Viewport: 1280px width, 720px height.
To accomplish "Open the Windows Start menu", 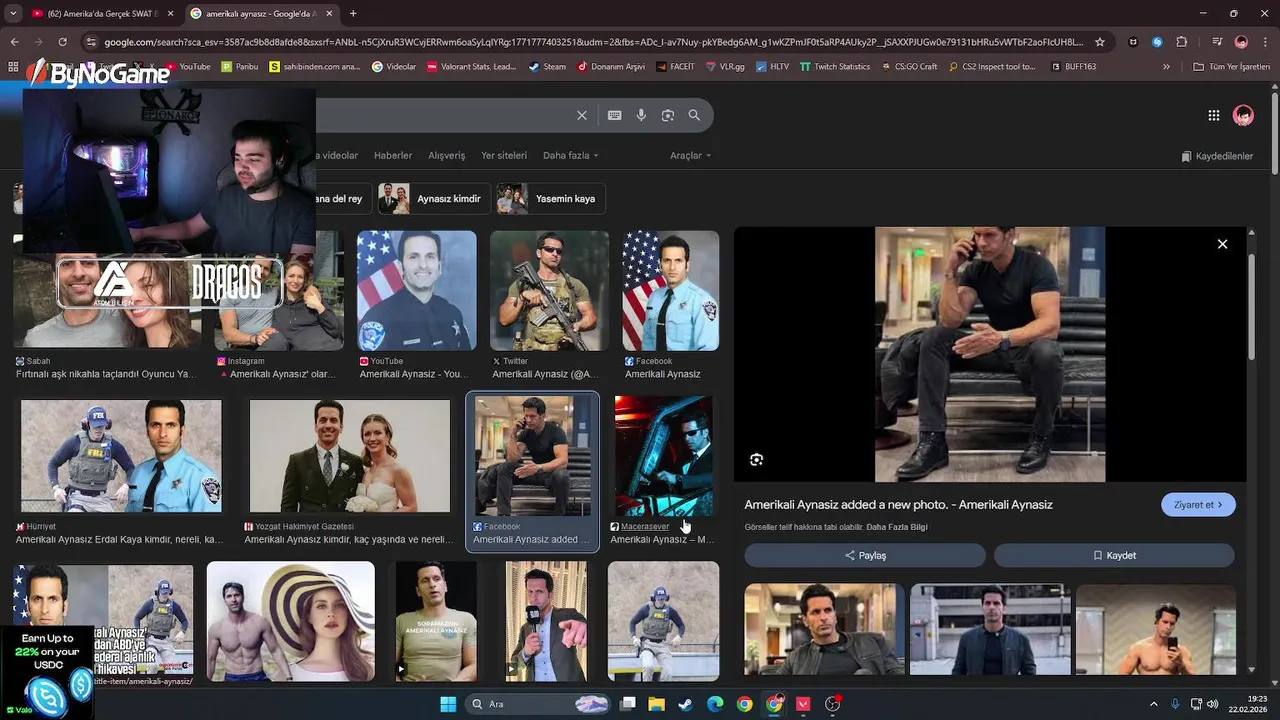I will [448, 704].
